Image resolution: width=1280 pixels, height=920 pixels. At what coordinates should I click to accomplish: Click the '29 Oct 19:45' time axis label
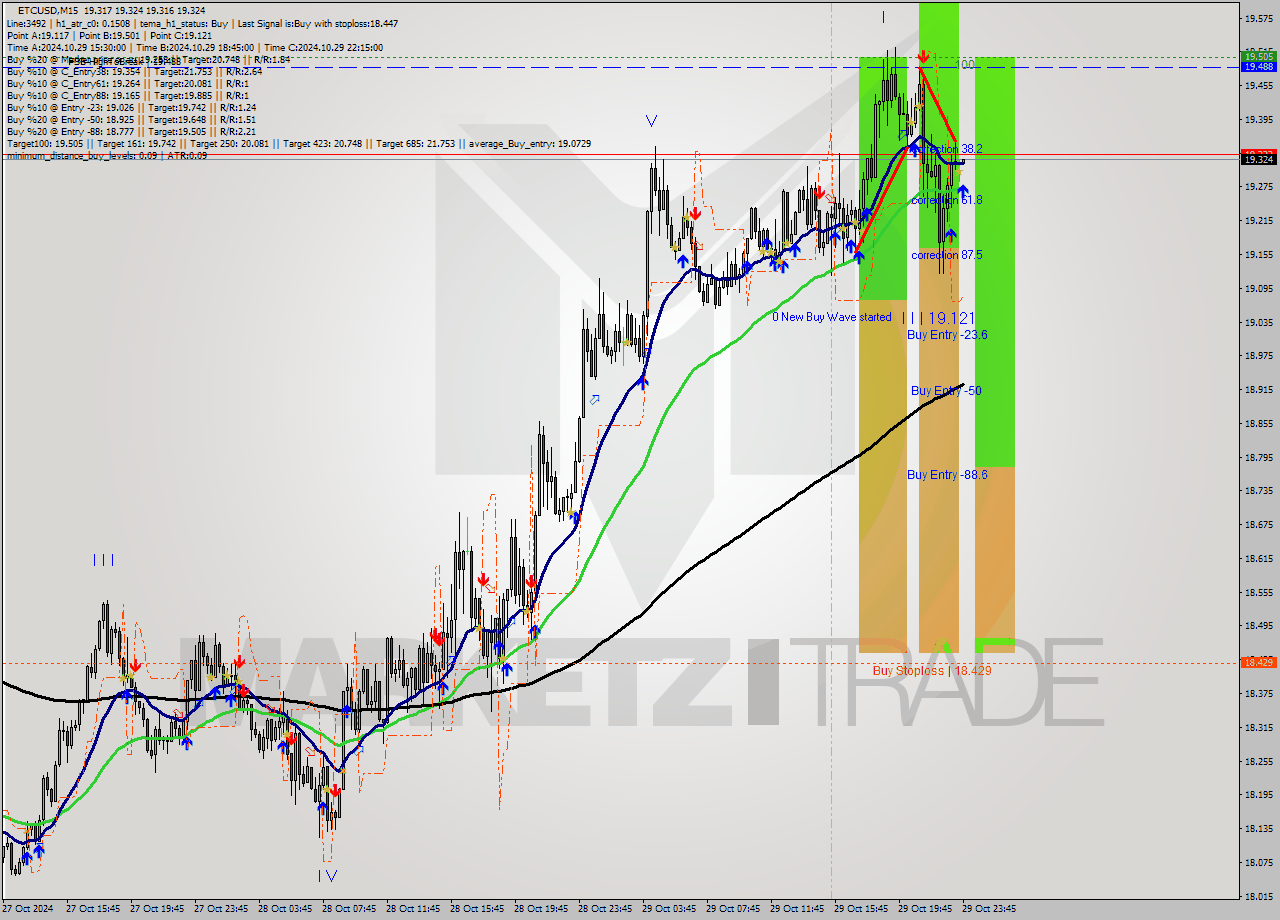pos(925,909)
